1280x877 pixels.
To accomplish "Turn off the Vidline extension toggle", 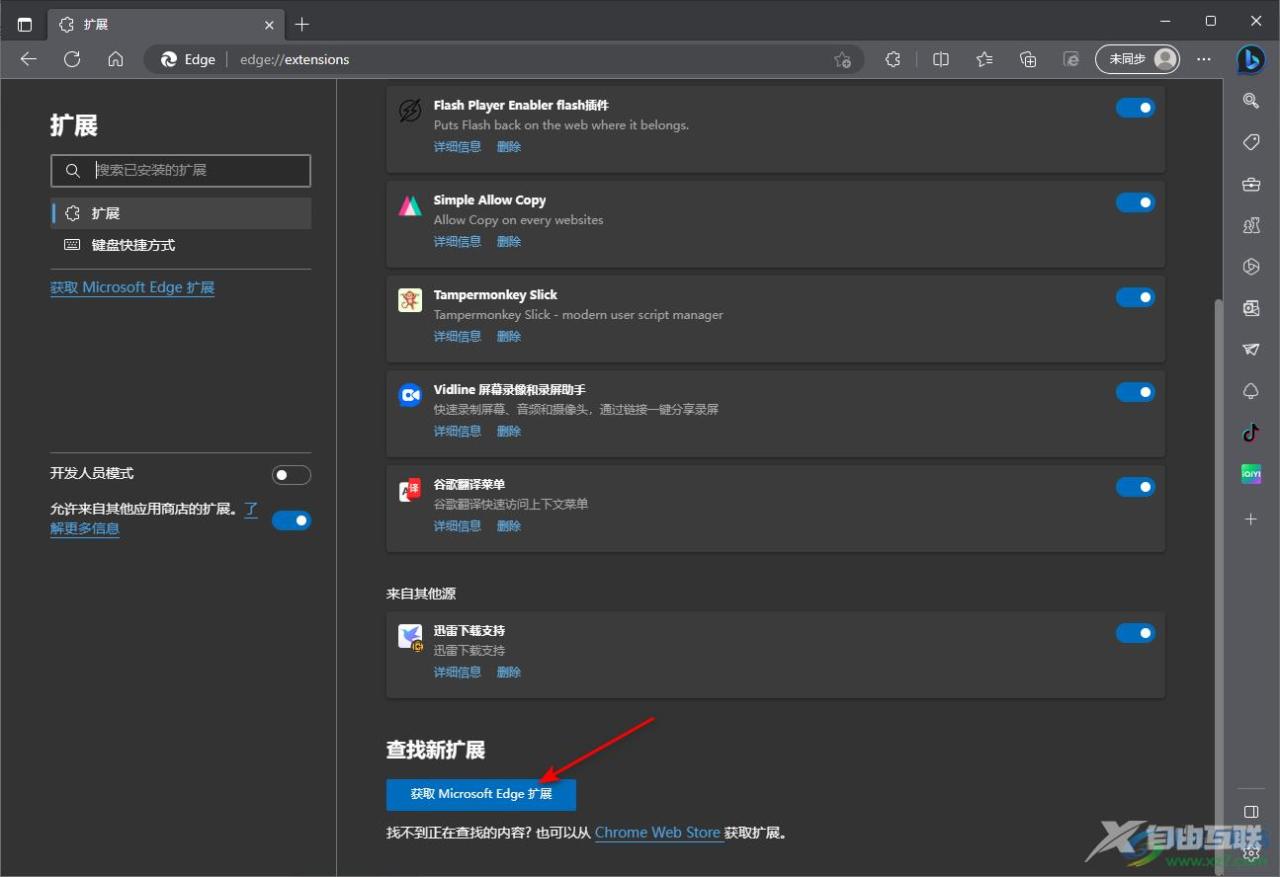I will pos(1135,392).
